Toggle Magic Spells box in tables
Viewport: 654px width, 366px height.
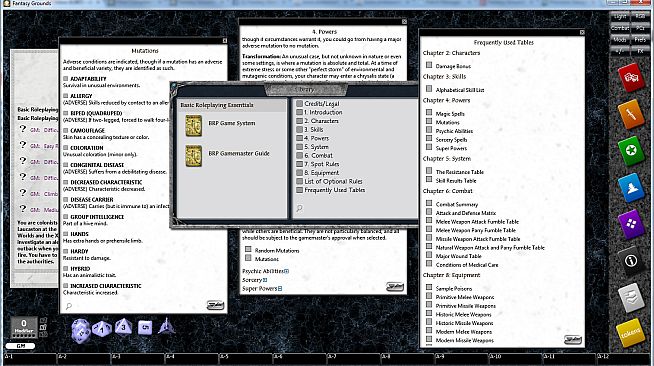tap(429, 113)
